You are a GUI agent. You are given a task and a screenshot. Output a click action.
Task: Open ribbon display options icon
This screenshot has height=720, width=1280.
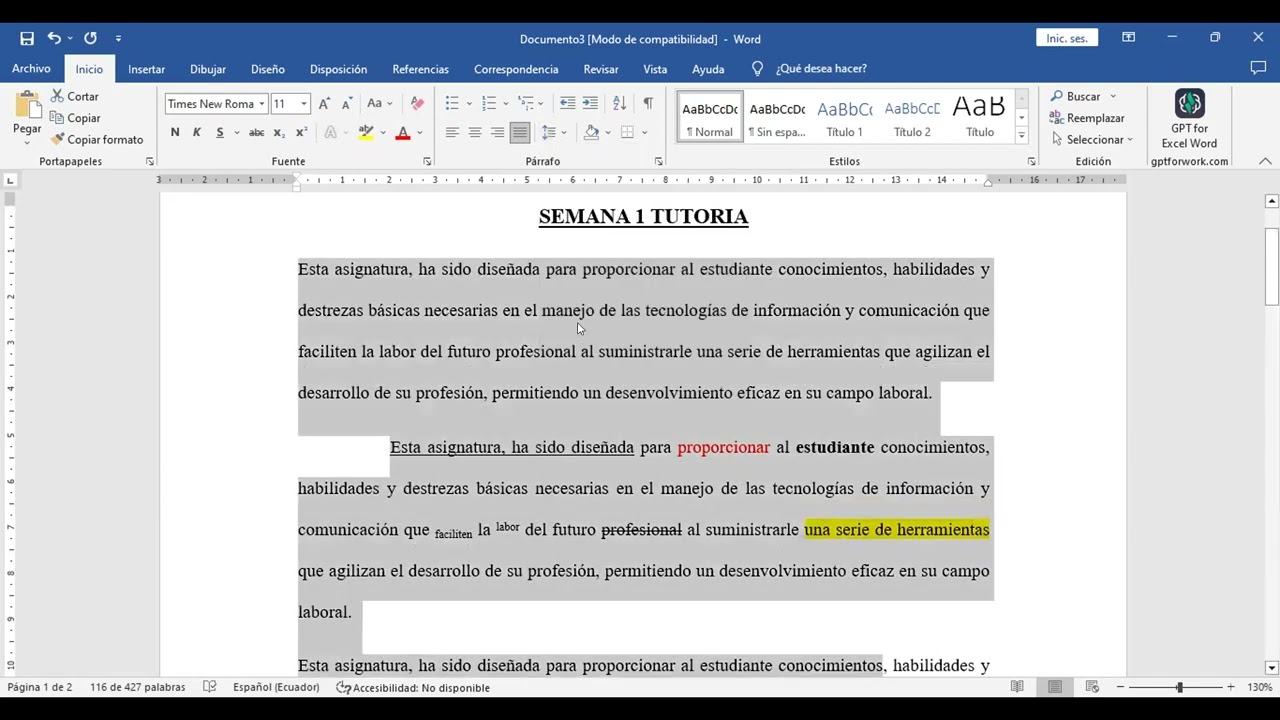pyautogui.click(x=1128, y=38)
